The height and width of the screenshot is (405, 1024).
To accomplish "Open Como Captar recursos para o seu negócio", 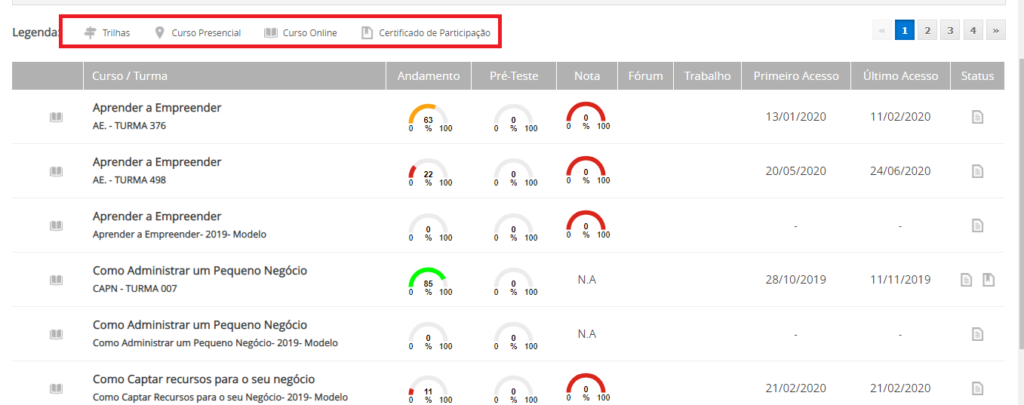I will pyautogui.click(x=203, y=379).
